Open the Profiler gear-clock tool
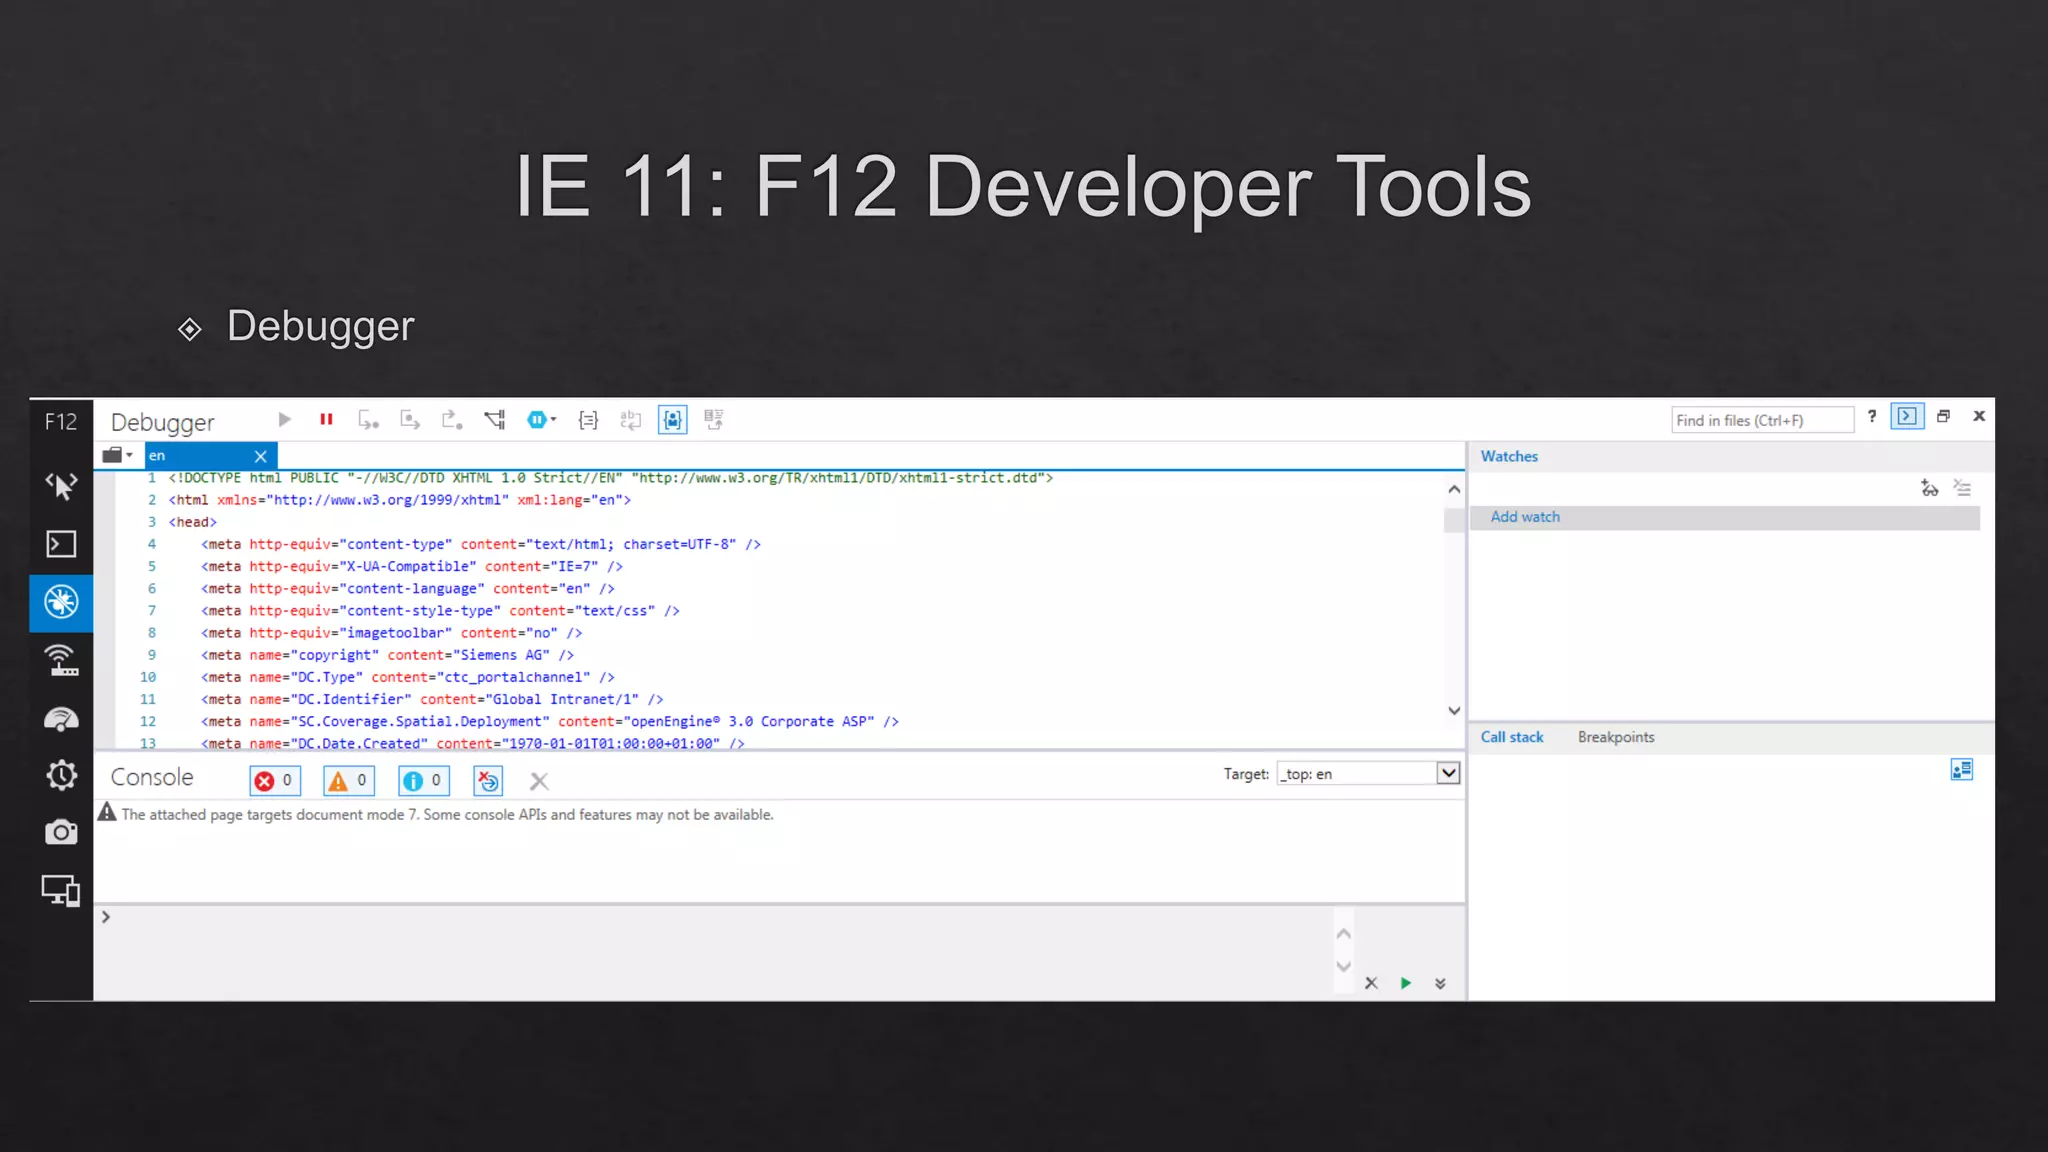 [x=61, y=775]
